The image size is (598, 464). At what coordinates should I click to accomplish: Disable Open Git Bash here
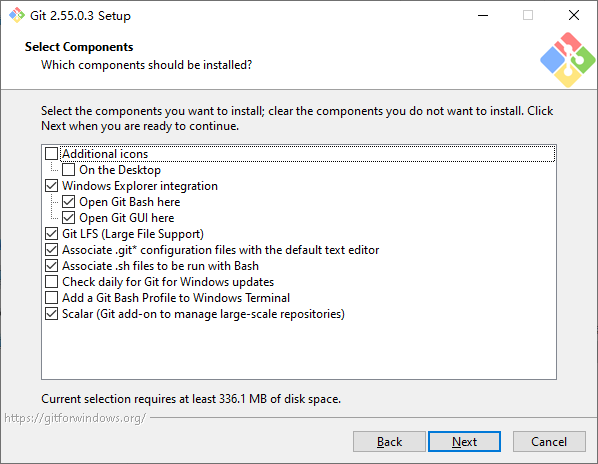[x=68, y=202]
